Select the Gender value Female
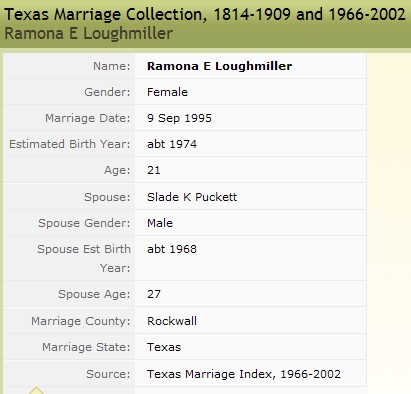Image resolution: width=411 pixels, height=394 pixels. point(167,92)
